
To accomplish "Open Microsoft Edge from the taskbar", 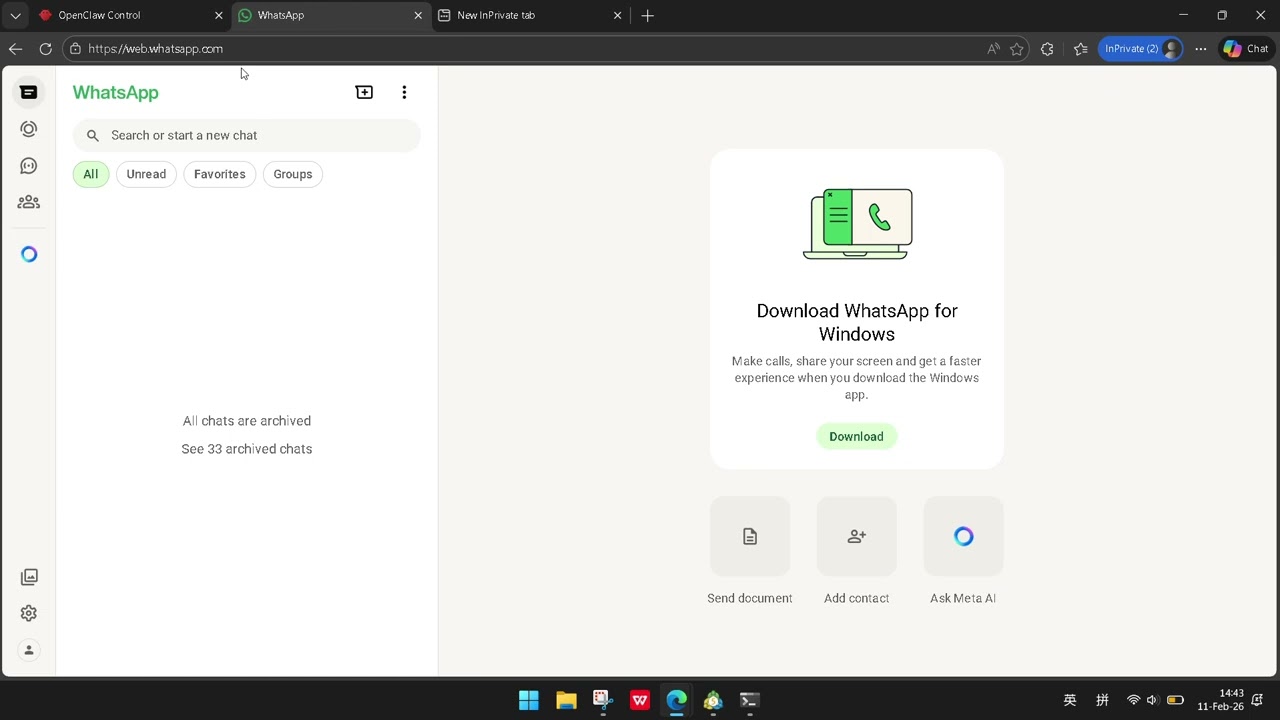I will pos(677,700).
